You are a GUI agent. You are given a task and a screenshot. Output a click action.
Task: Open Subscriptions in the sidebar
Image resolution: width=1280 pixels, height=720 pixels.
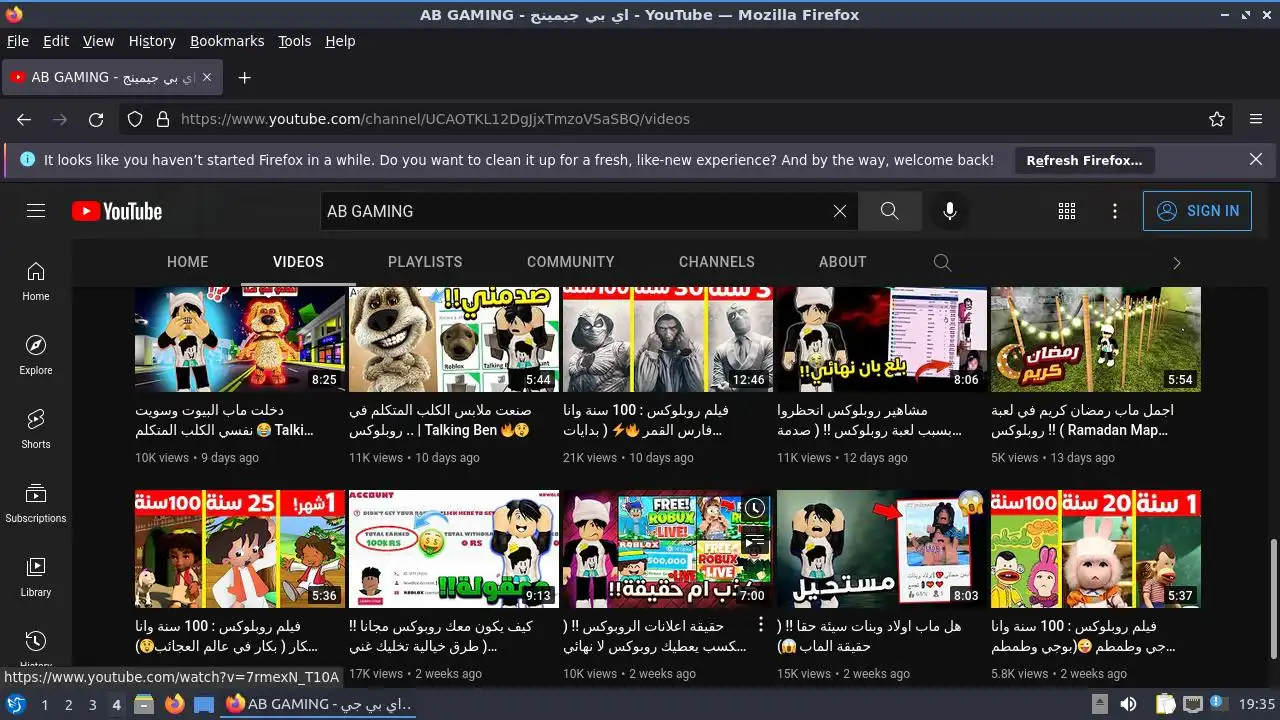tap(36, 503)
